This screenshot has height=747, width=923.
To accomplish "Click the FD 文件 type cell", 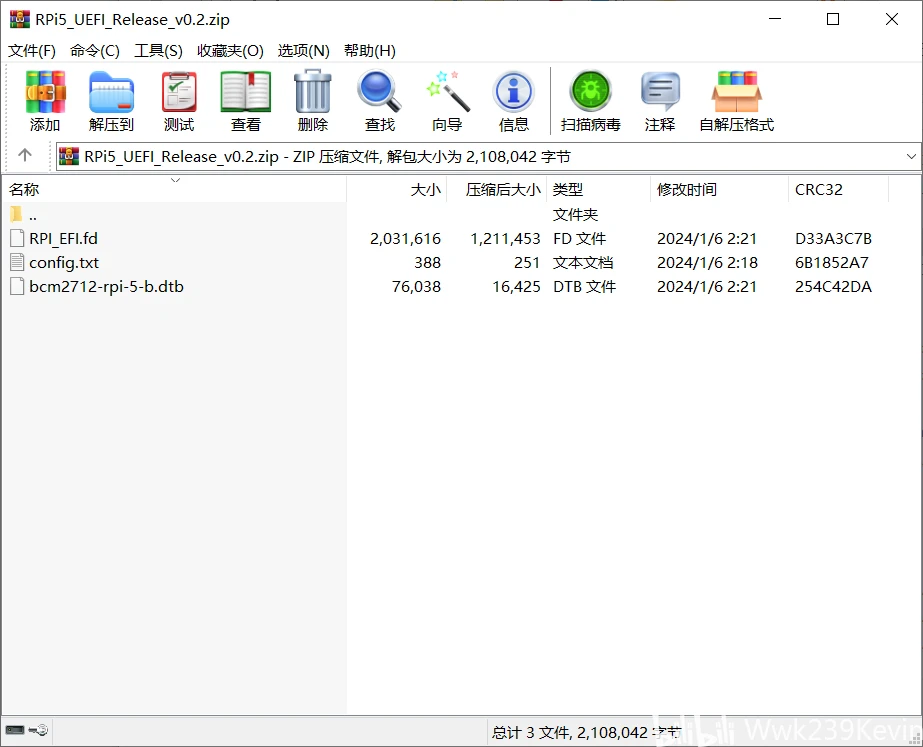I will pyautogui.click(x=579, y=238).
